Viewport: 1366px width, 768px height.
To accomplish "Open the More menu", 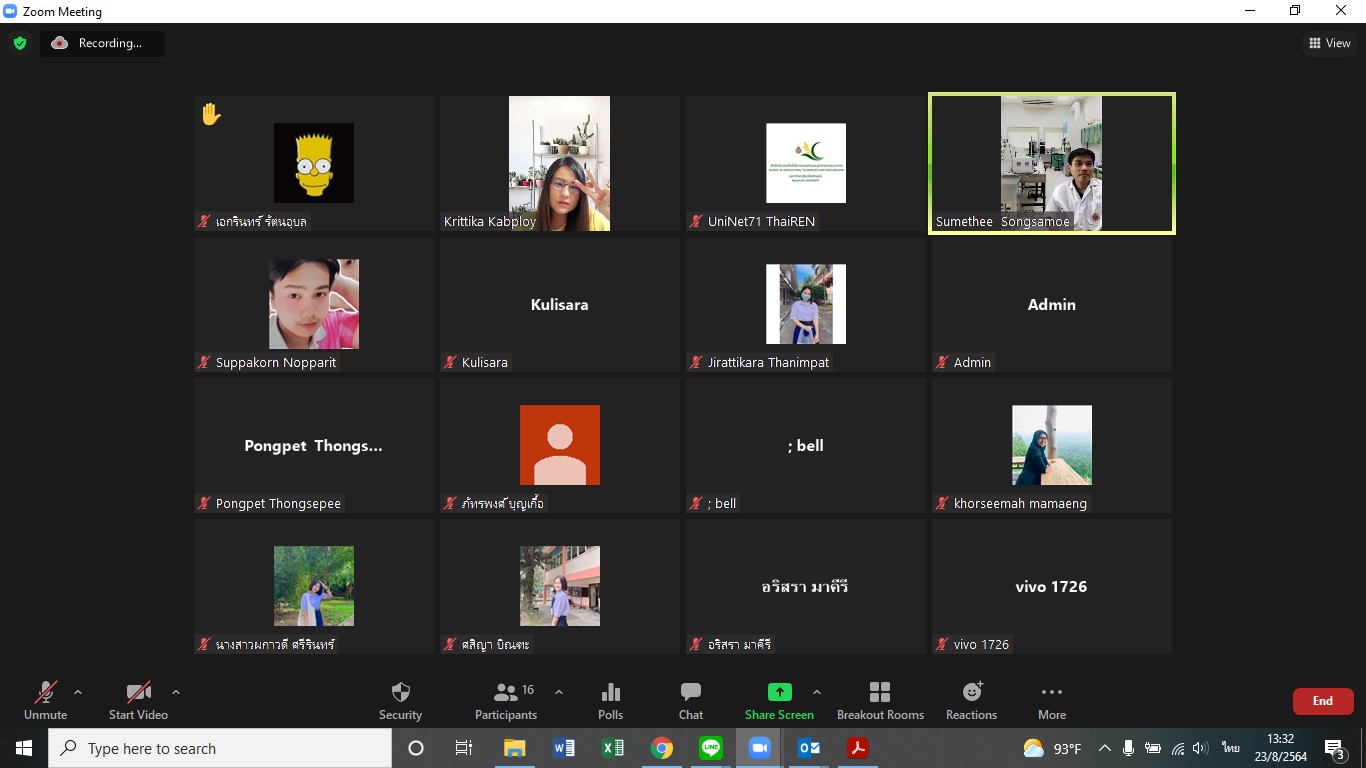I will pos(1051,700).
